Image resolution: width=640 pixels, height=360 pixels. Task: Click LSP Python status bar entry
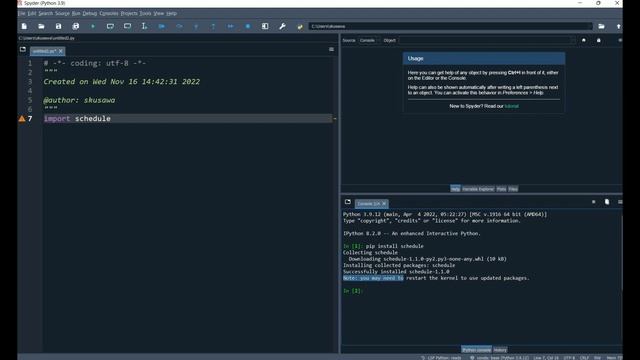coord(442,358)
